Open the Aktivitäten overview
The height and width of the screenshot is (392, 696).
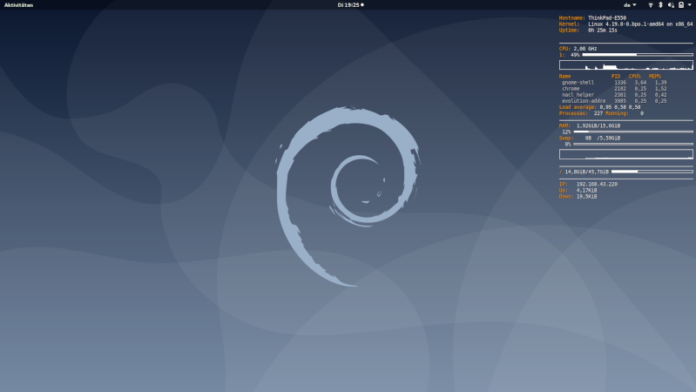pos(19,5)
